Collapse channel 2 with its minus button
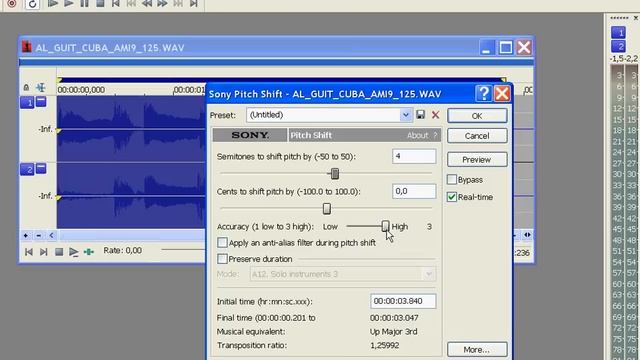The image size is (640, 360). tap(41, 168)
